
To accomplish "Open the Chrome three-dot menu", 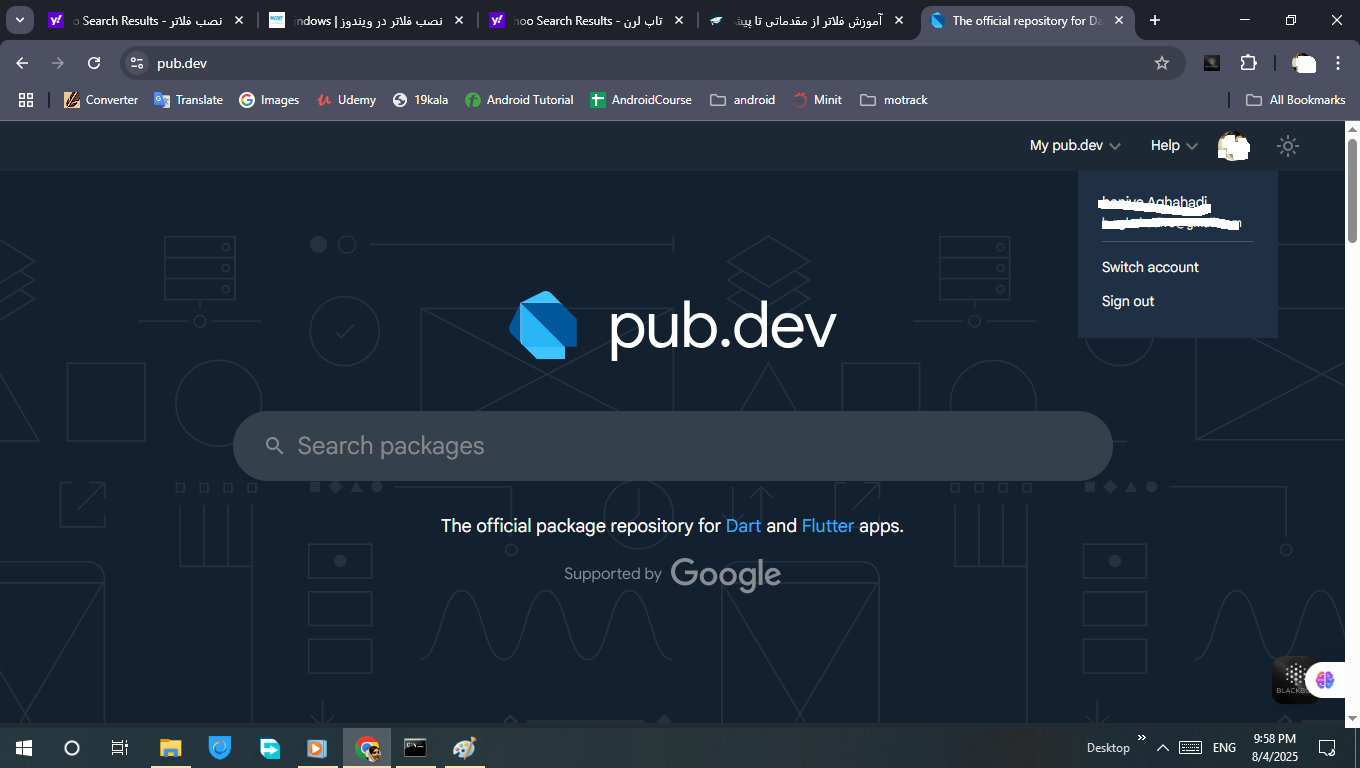I will pyautogui.click(x=1338, y=63).
